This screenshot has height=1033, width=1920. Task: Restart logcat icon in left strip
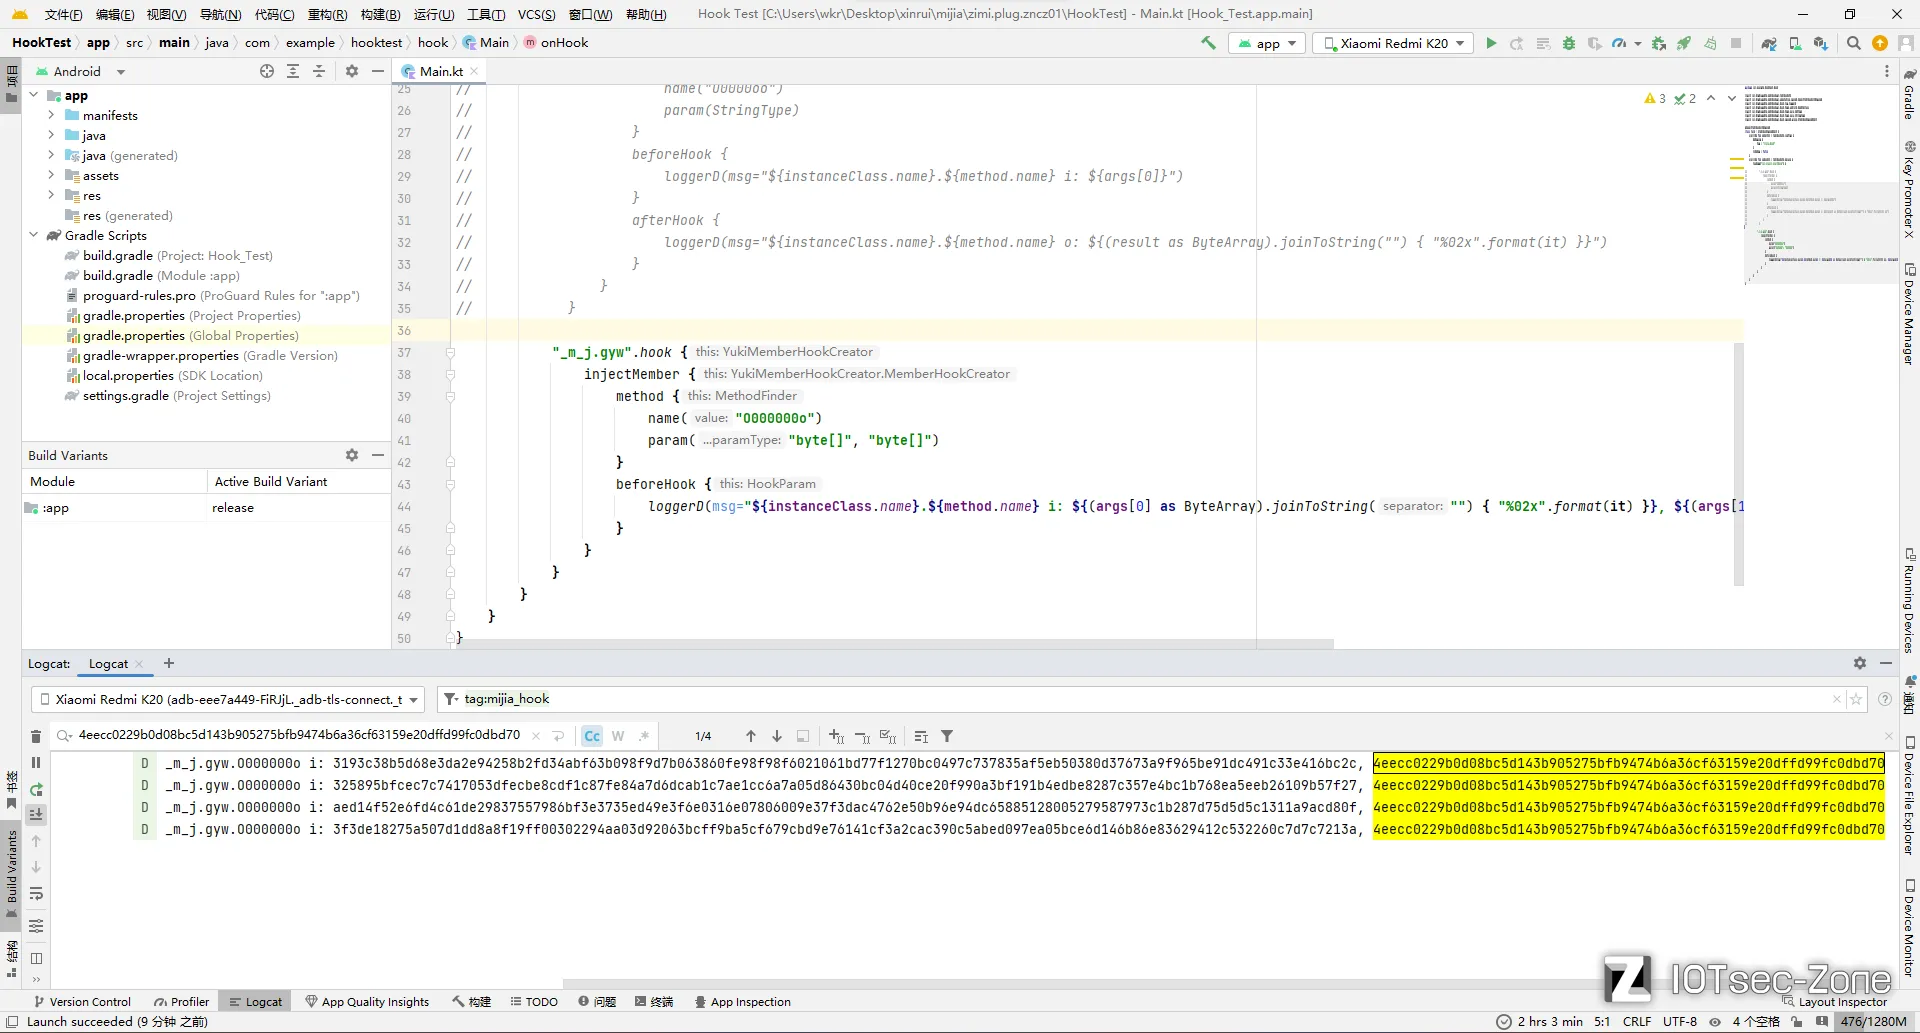(36, 789)
